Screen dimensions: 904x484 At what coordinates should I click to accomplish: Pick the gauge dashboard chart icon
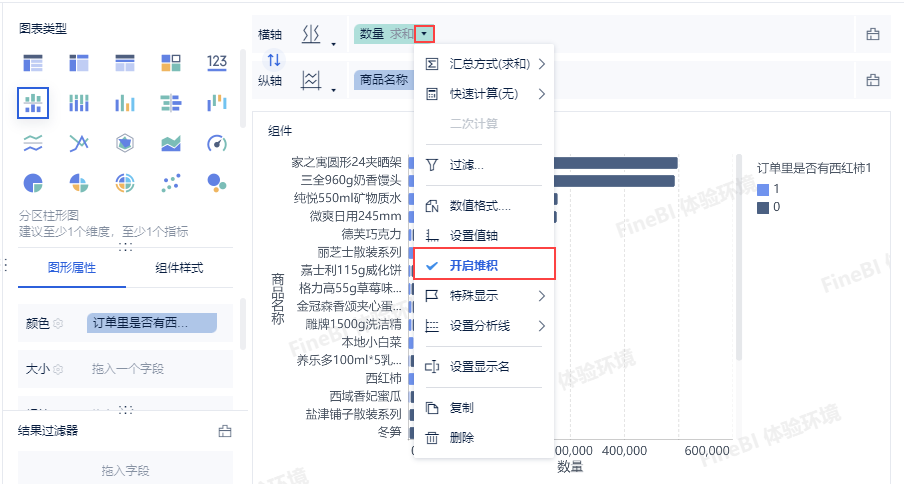coord(217,143)
